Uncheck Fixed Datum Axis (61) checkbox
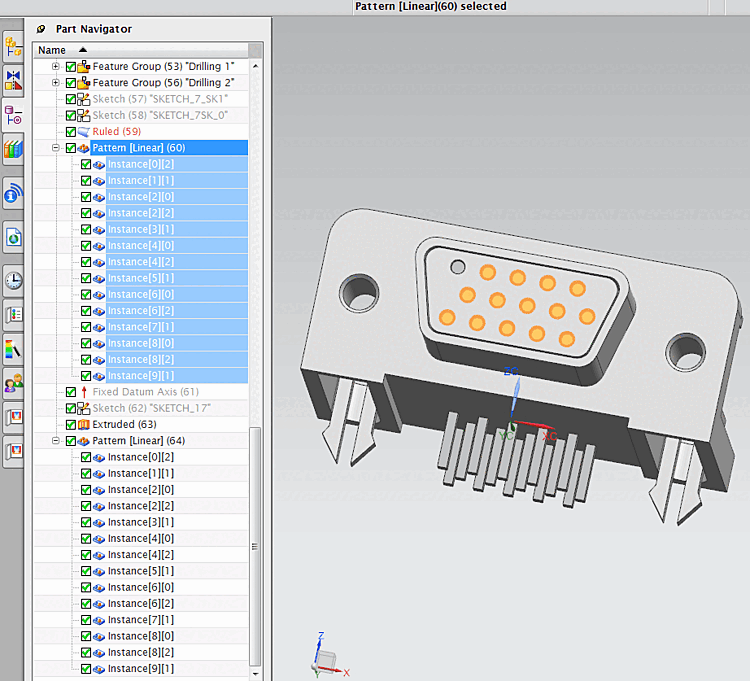 coord(70,392)
